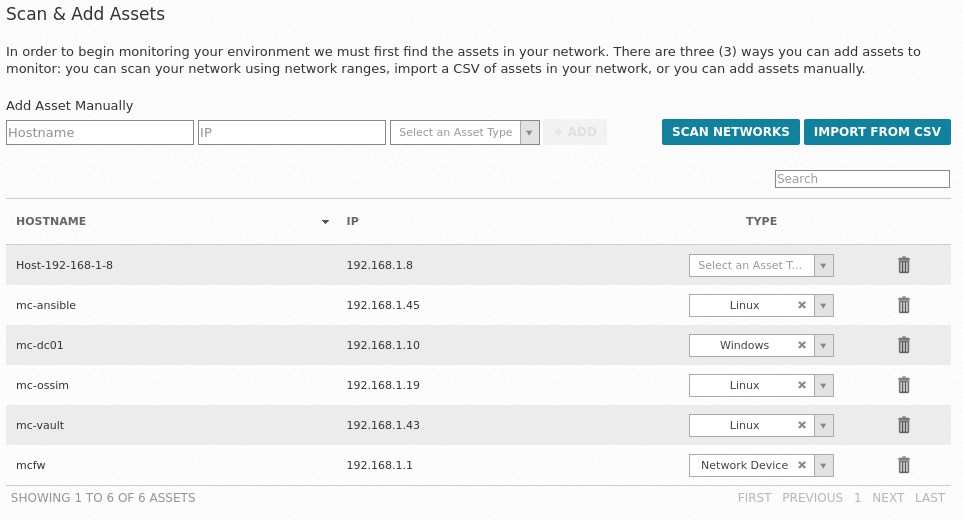This screenshot has height=520, width=963.
Task: Sort table by Hostname column
Action: point(51,221)
